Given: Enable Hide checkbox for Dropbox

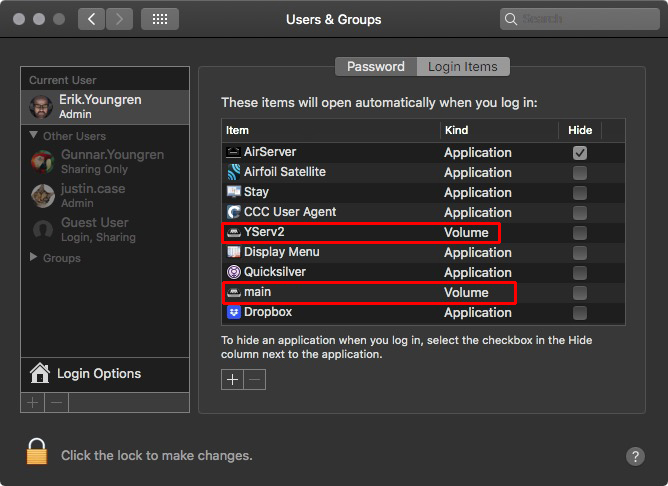Looking at the screenshot, I should (580, 313).
